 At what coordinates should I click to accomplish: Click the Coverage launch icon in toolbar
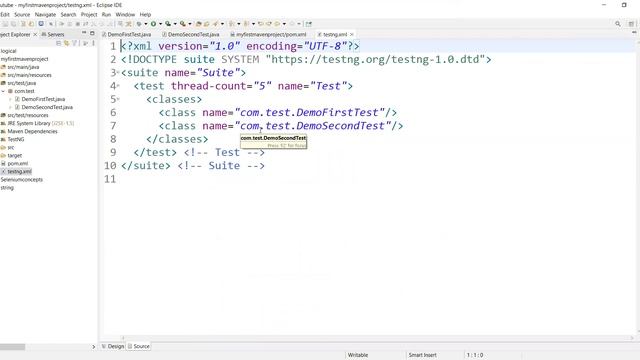(168, 24)
